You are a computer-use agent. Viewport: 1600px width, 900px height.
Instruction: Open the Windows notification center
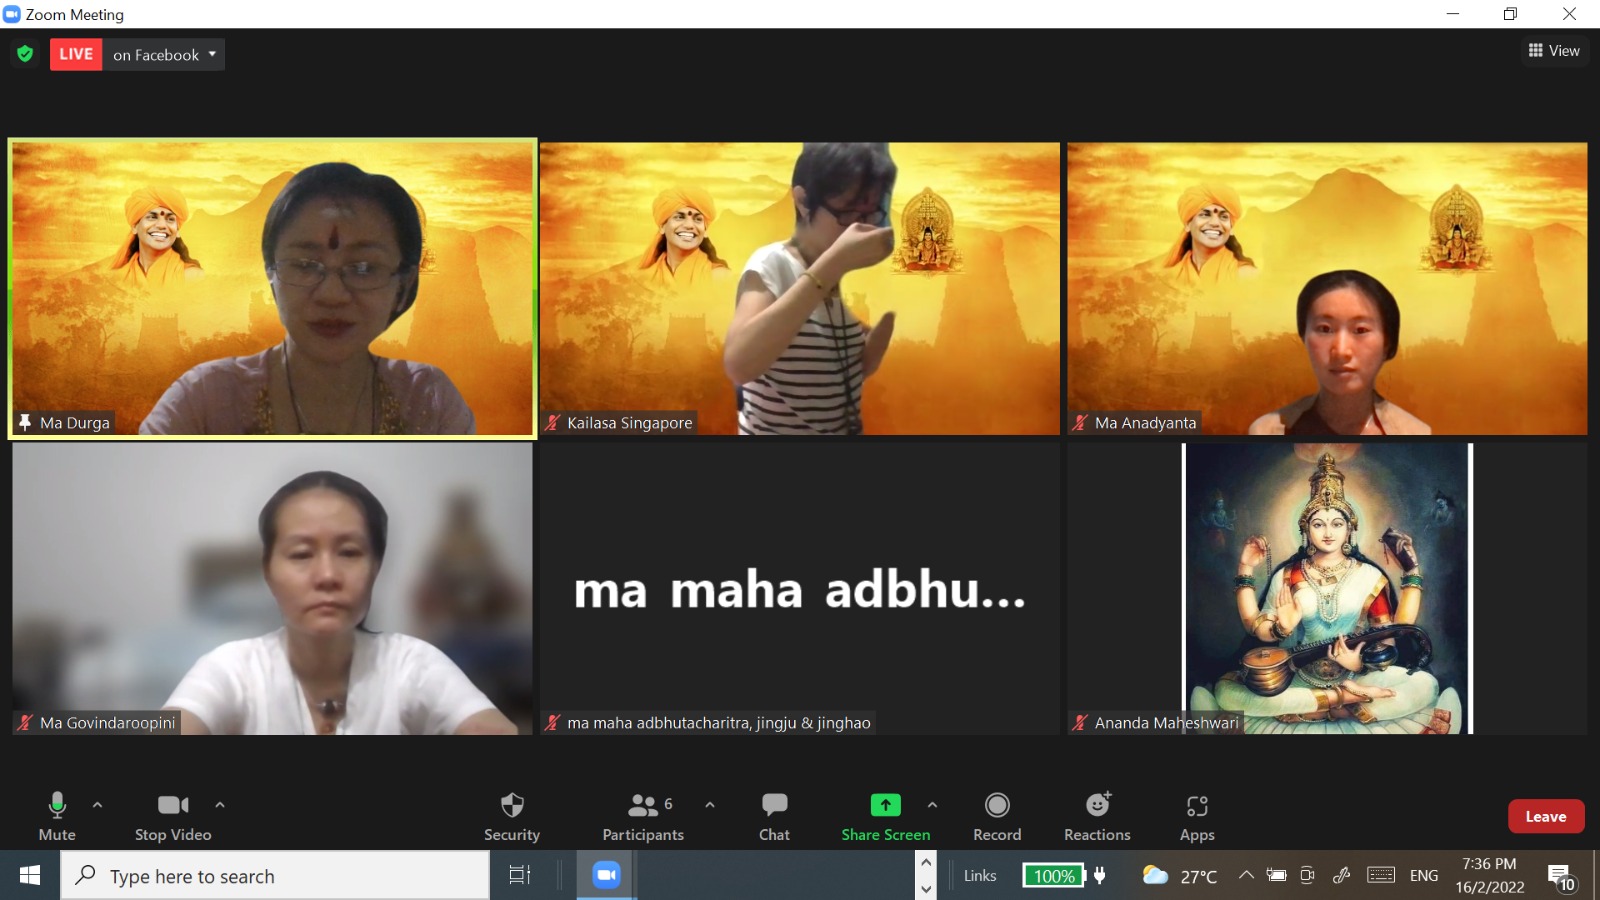tap(1560, 877)
